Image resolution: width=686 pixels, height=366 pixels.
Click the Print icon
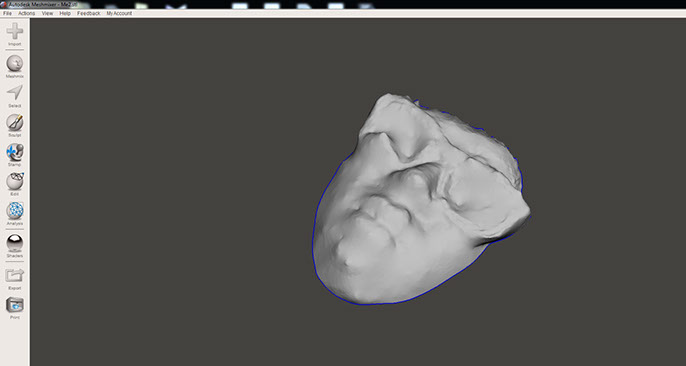coord(15,305)
